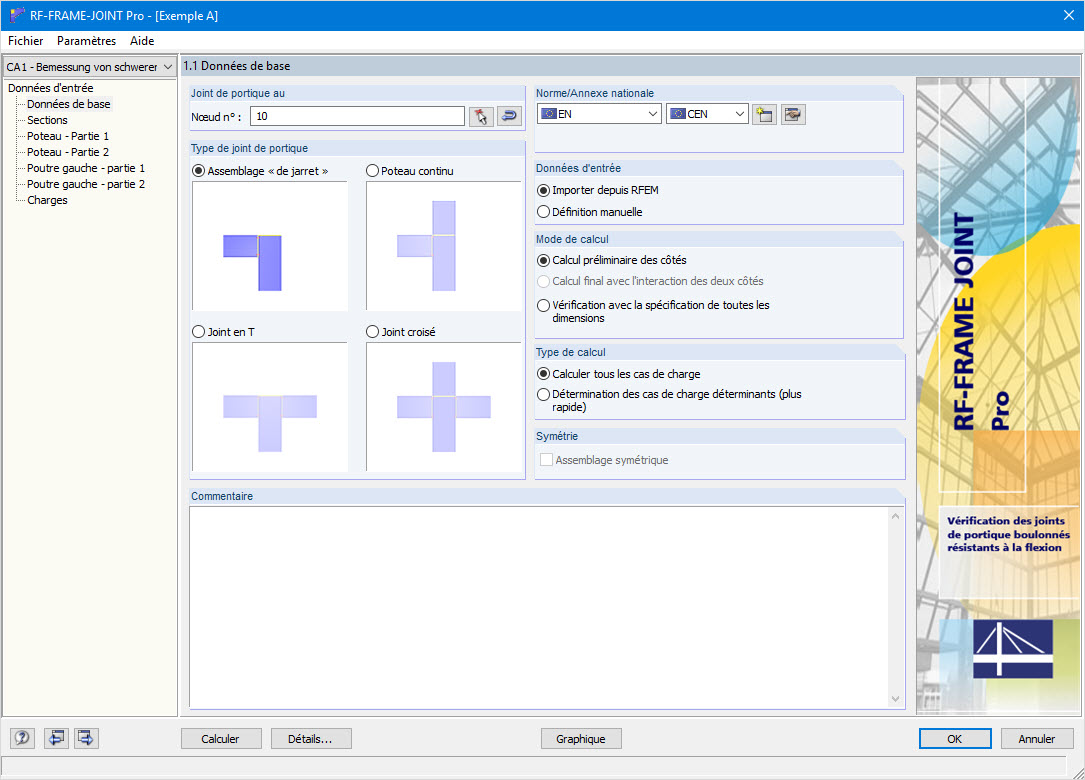Click comment box scroll up arrow
1085x780 pixels.
tap(895, 516)
